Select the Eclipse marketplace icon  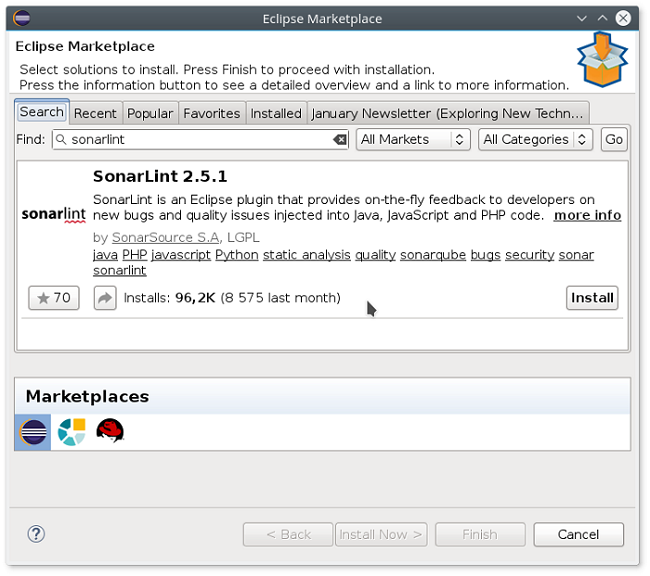pos(33,432)
